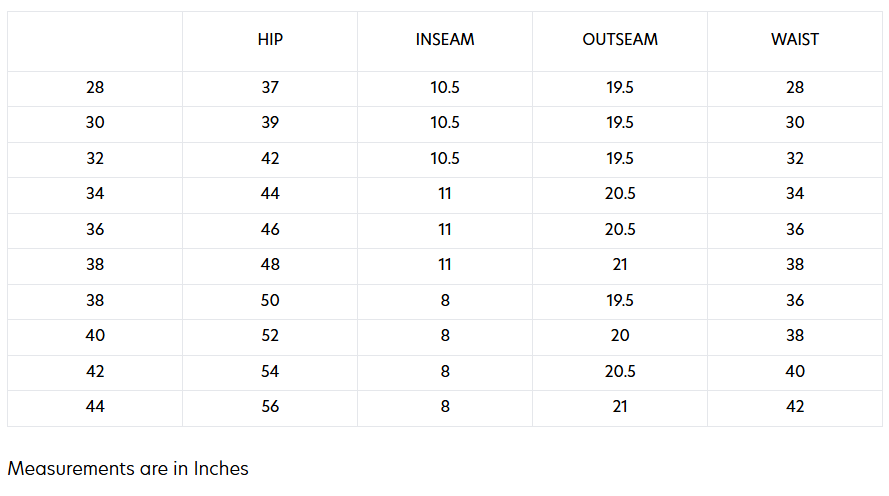Click hip value 37
Image resolution: width=889 pixels, height=496 pixels.
[x=270, y=88]
